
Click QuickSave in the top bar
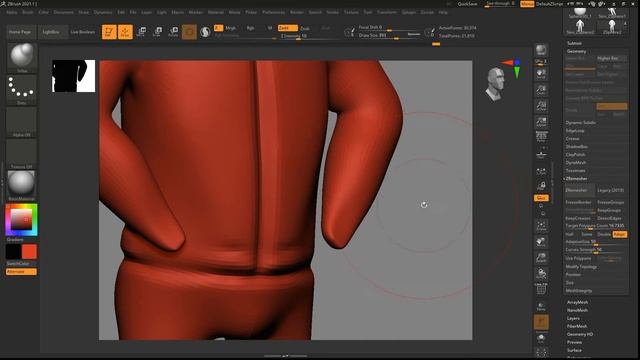(467, 4)
